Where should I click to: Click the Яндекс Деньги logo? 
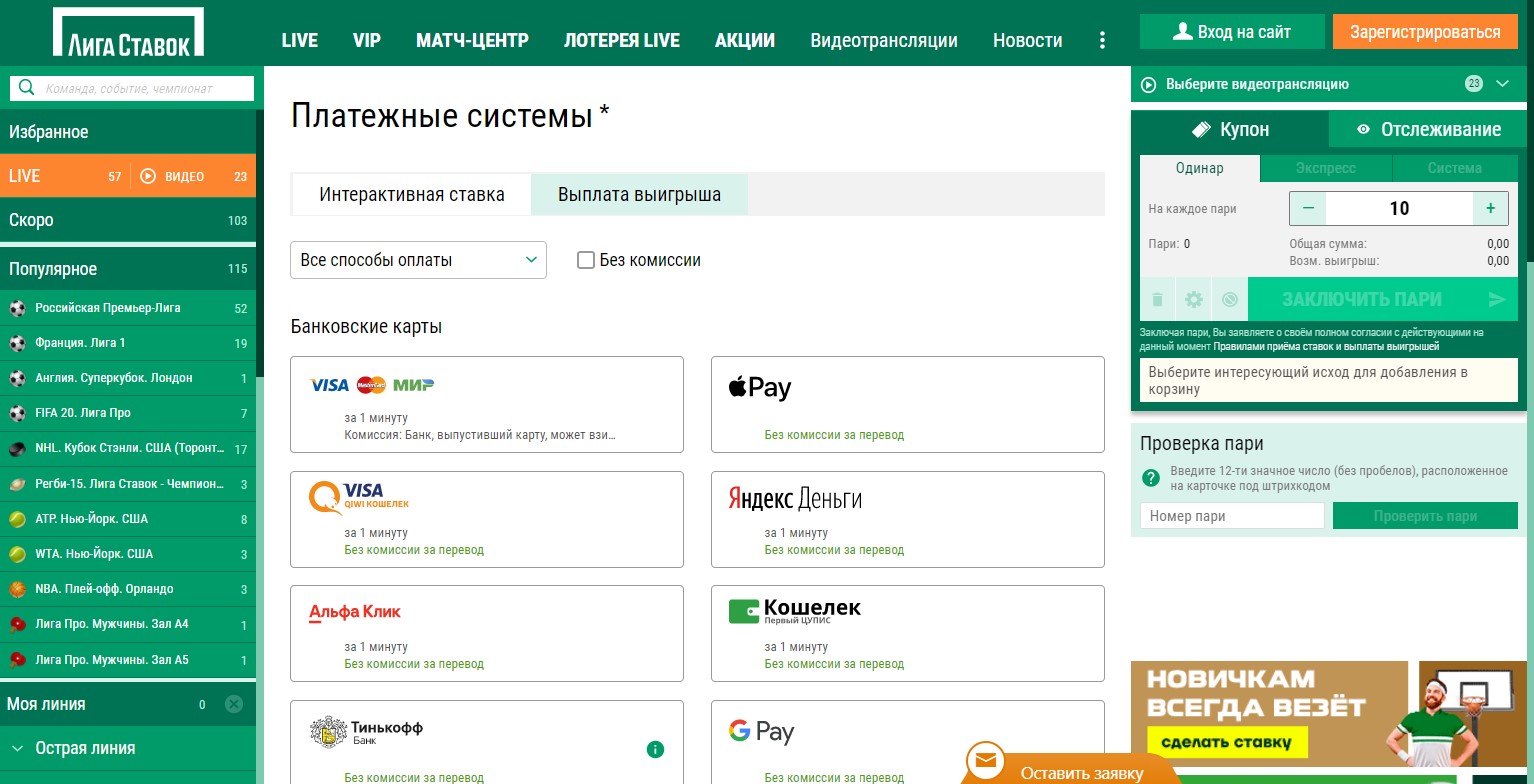pos(795,498)
